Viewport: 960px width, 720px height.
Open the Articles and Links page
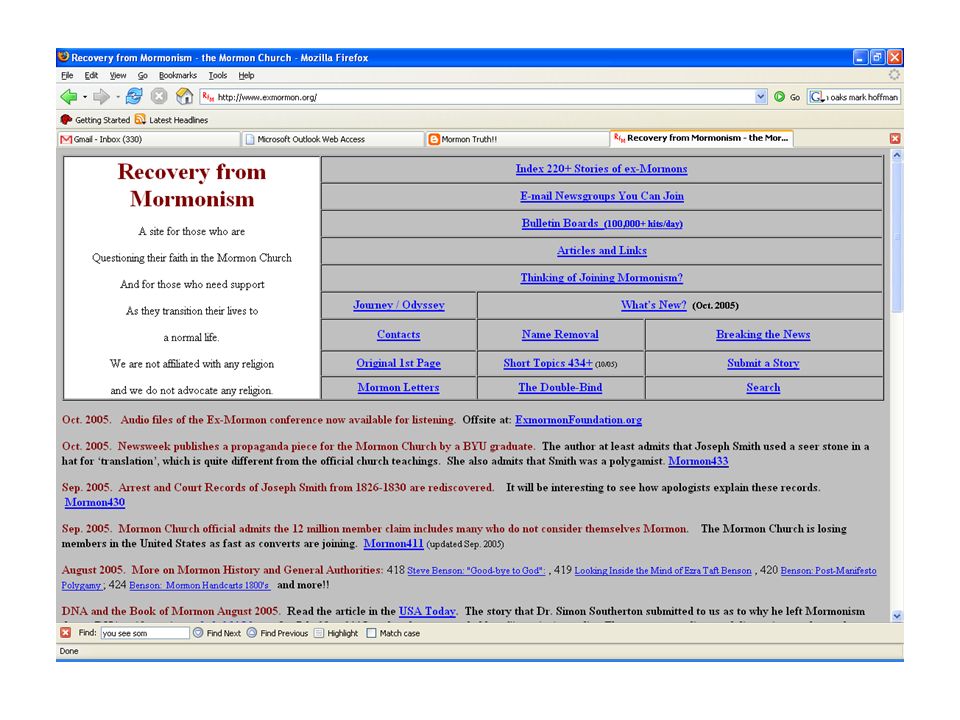pos(602,250)
